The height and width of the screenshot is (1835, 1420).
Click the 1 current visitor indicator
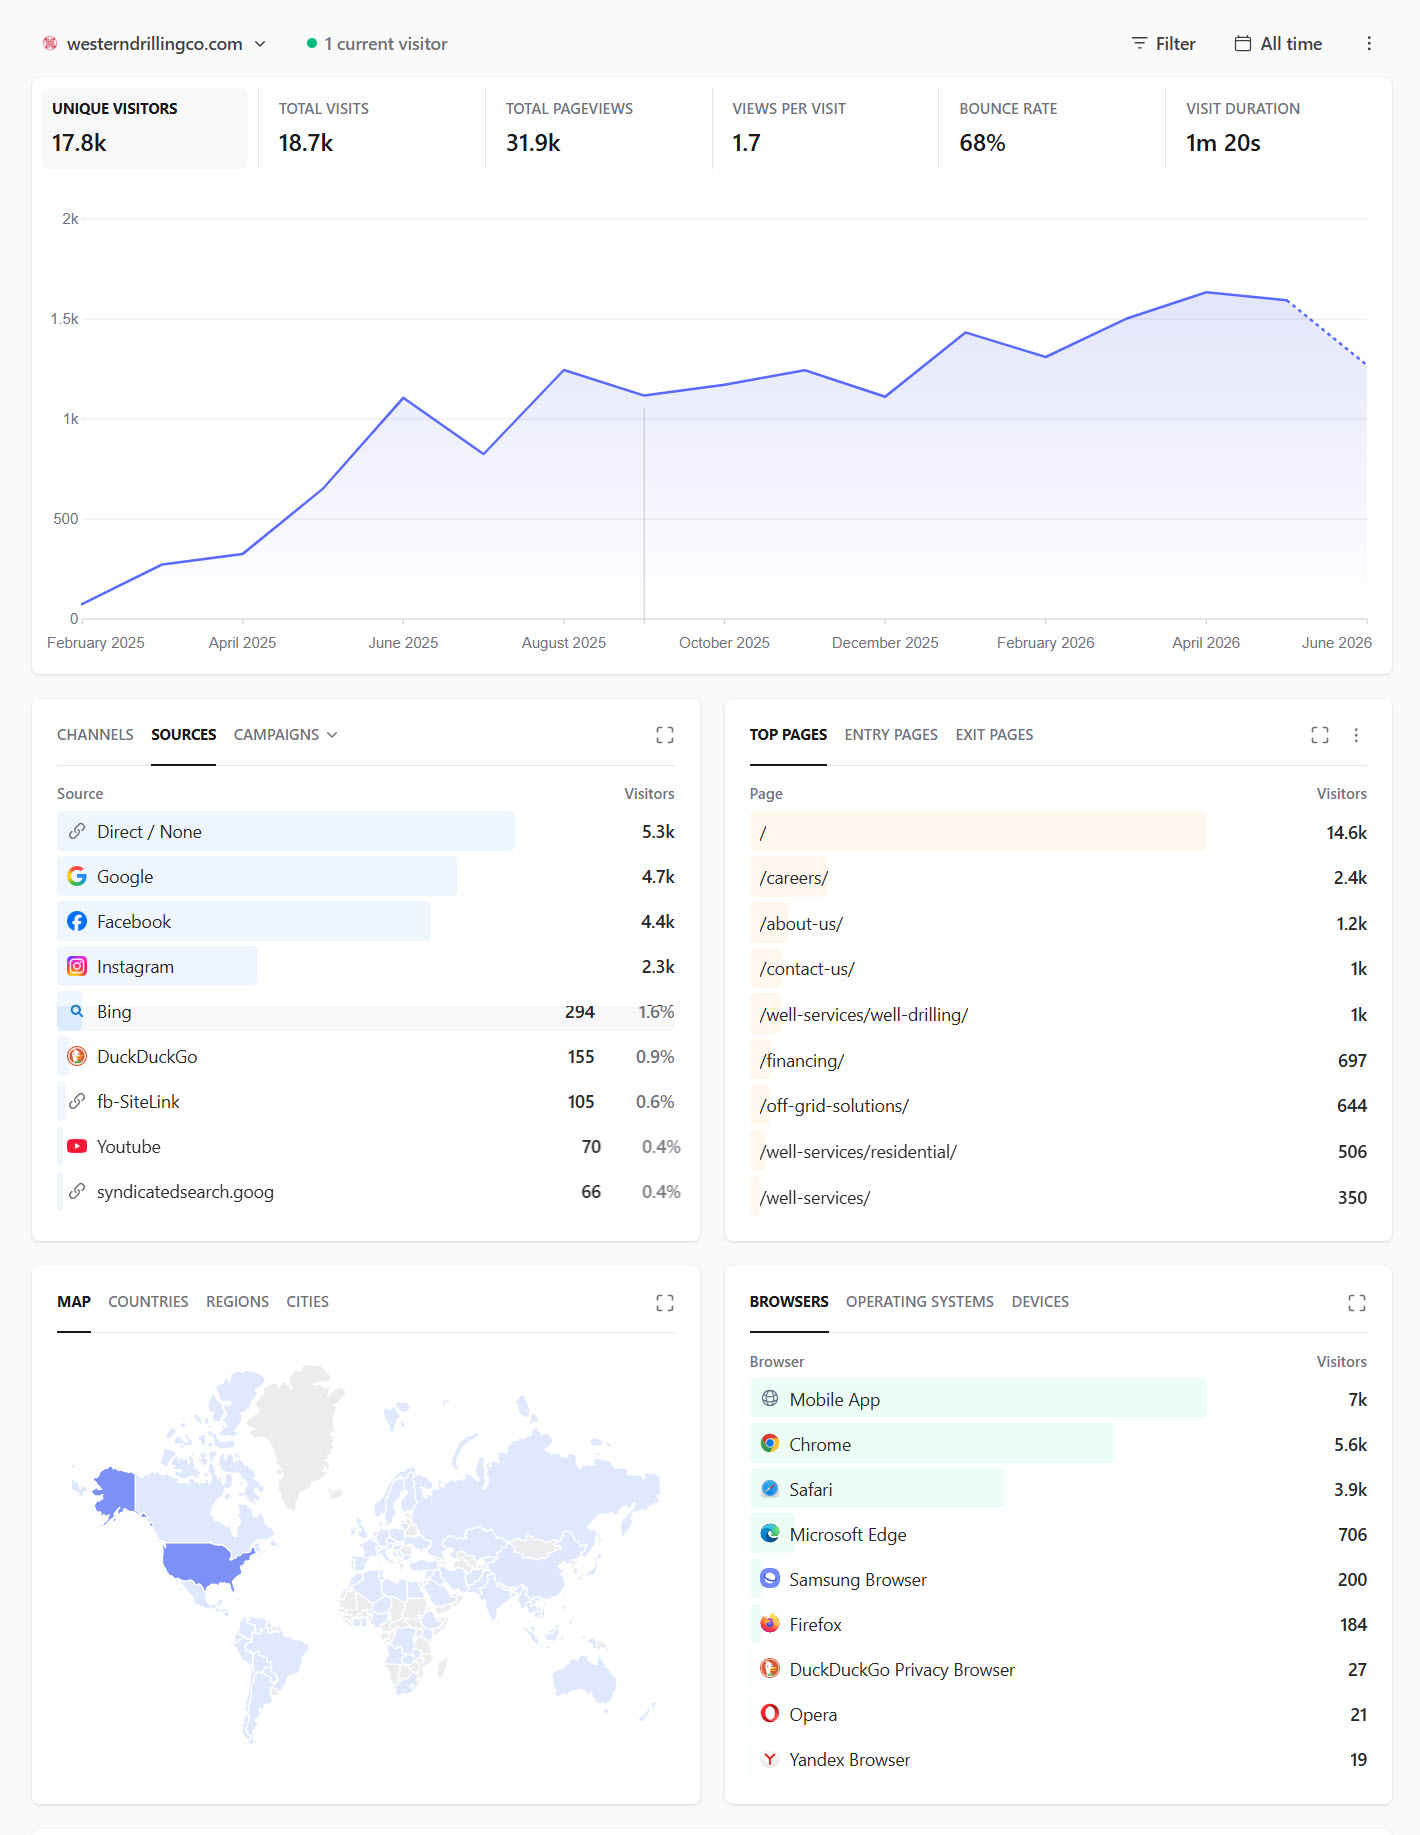(377, 44)
